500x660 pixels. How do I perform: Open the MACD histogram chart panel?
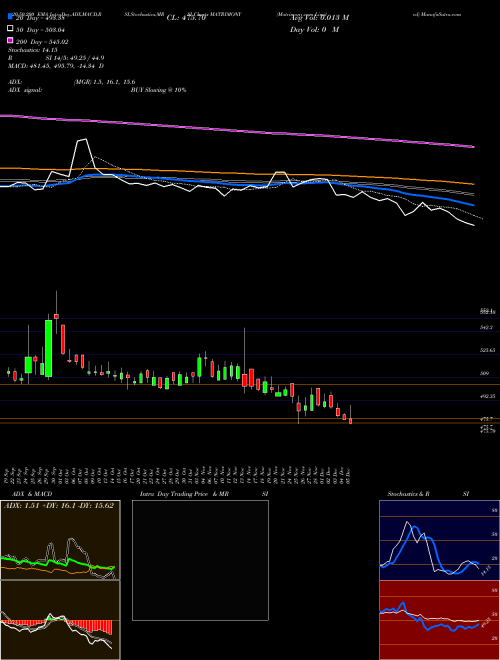(x=60, y=620)
